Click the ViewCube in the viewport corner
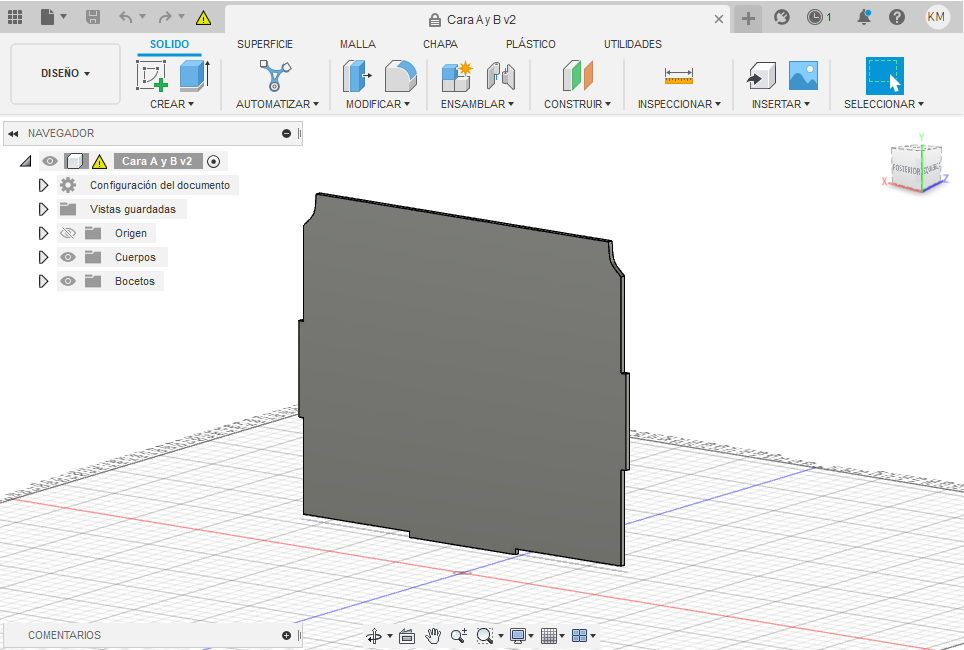The image size is (964, 650). pos(915,167)
